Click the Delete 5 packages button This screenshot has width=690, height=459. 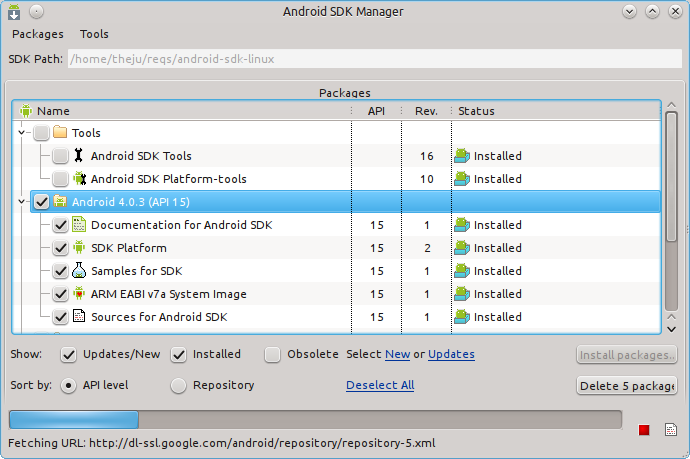[627, 386]
